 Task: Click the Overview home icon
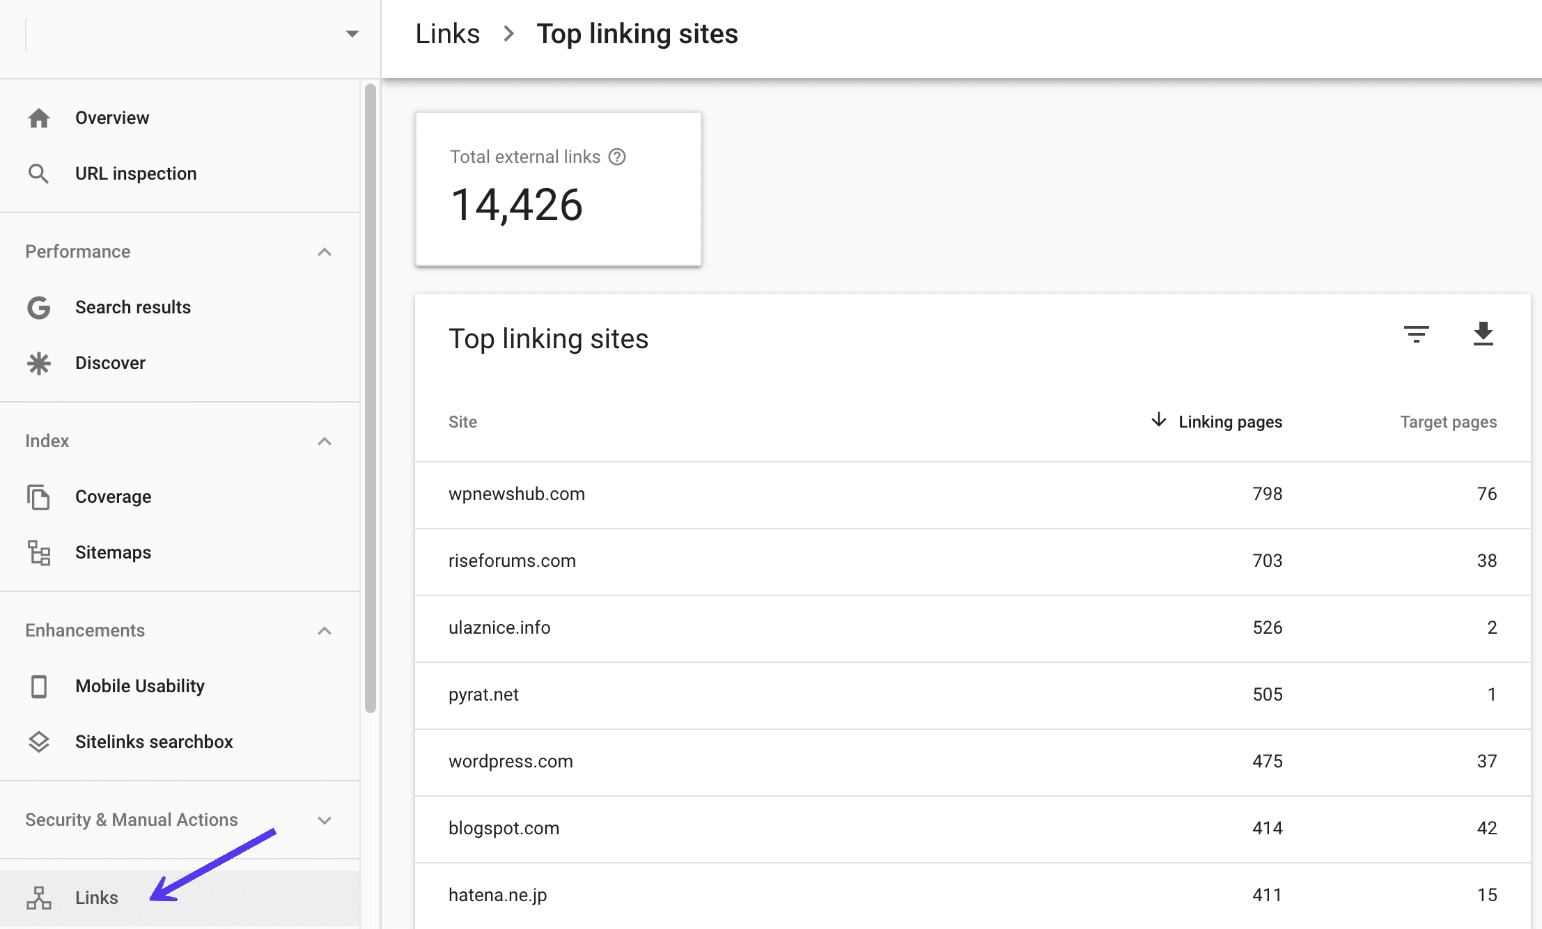(x=38, y=117)
